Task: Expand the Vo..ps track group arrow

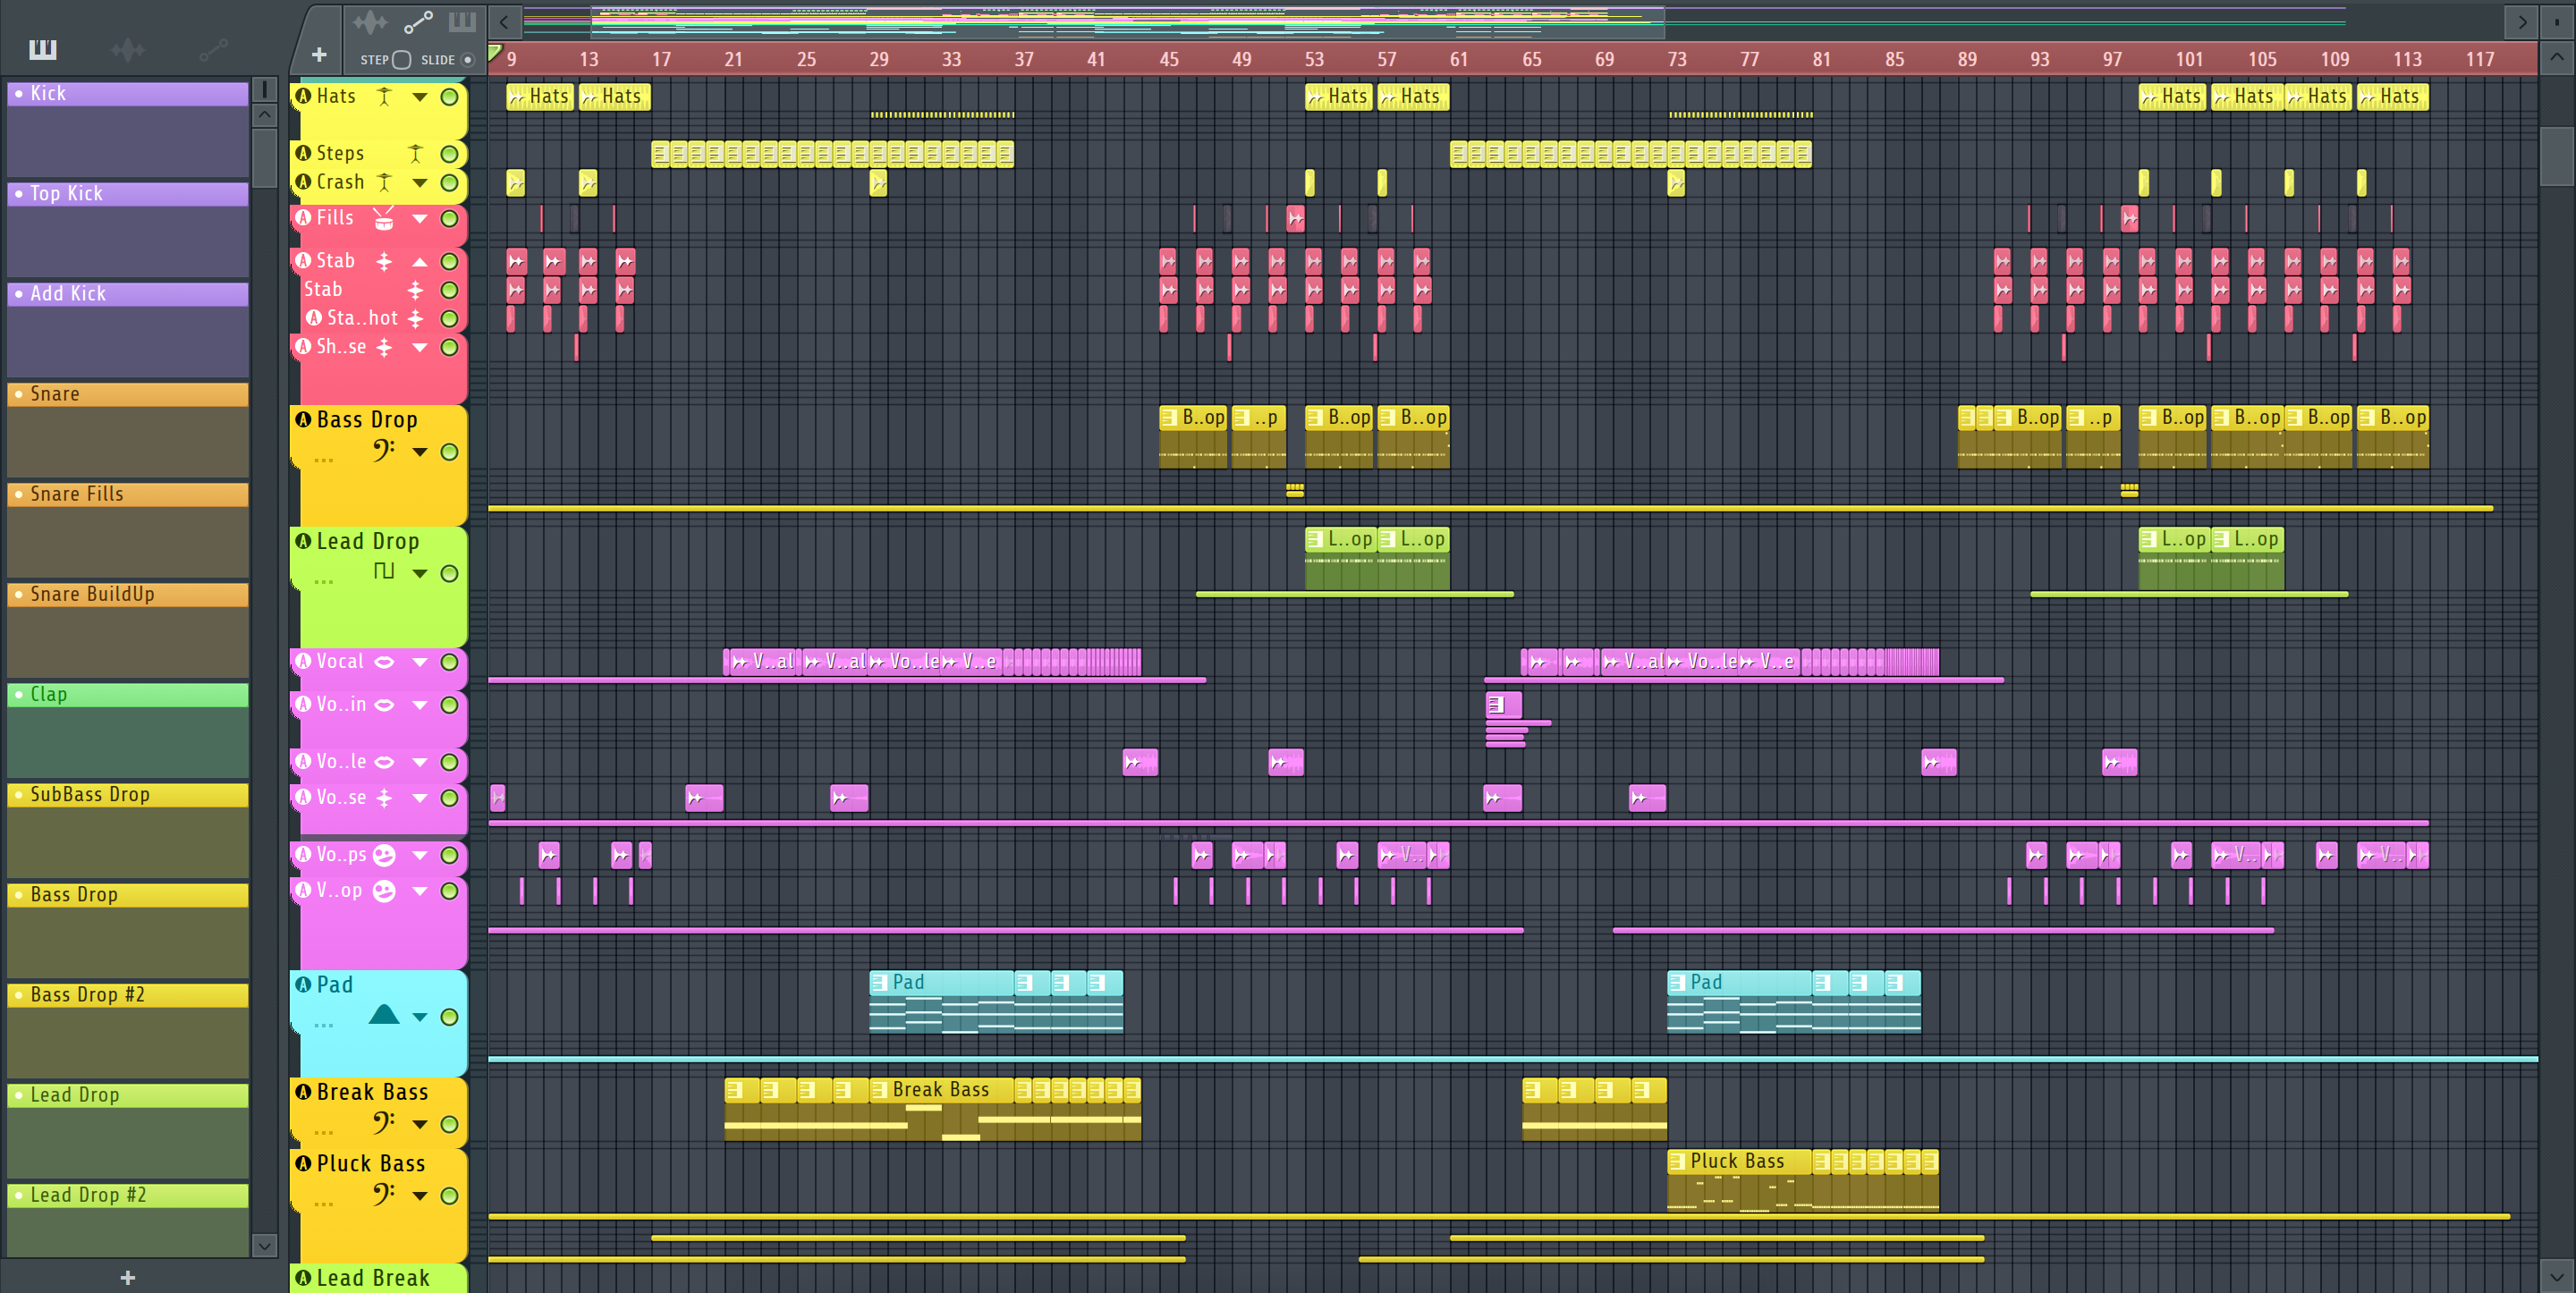Action: click(420, 855)
